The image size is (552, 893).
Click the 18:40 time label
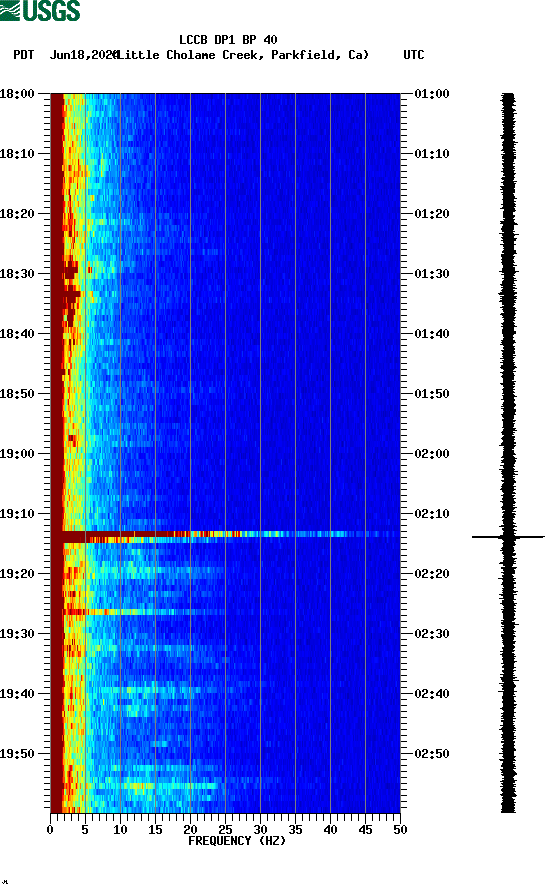pyautogui.click(x=17, y=334)
